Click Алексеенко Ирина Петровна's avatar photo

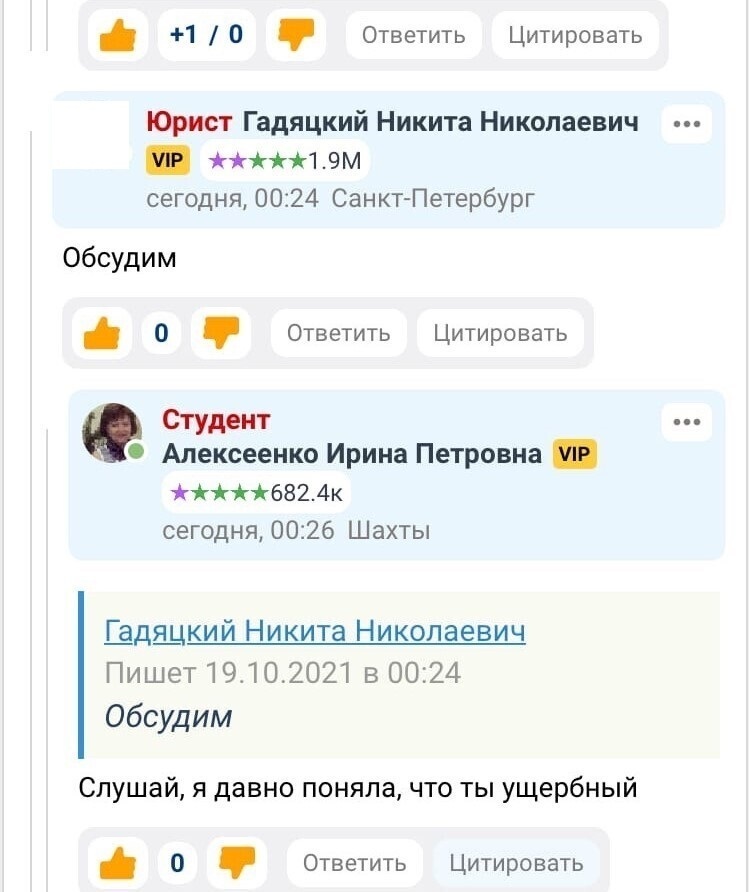click(x=111, y=432)
